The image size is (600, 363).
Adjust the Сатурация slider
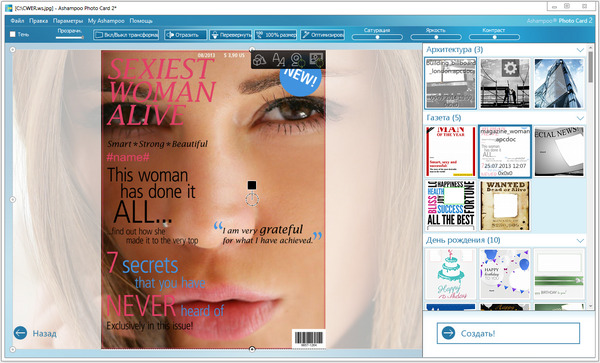coord(377,37)
